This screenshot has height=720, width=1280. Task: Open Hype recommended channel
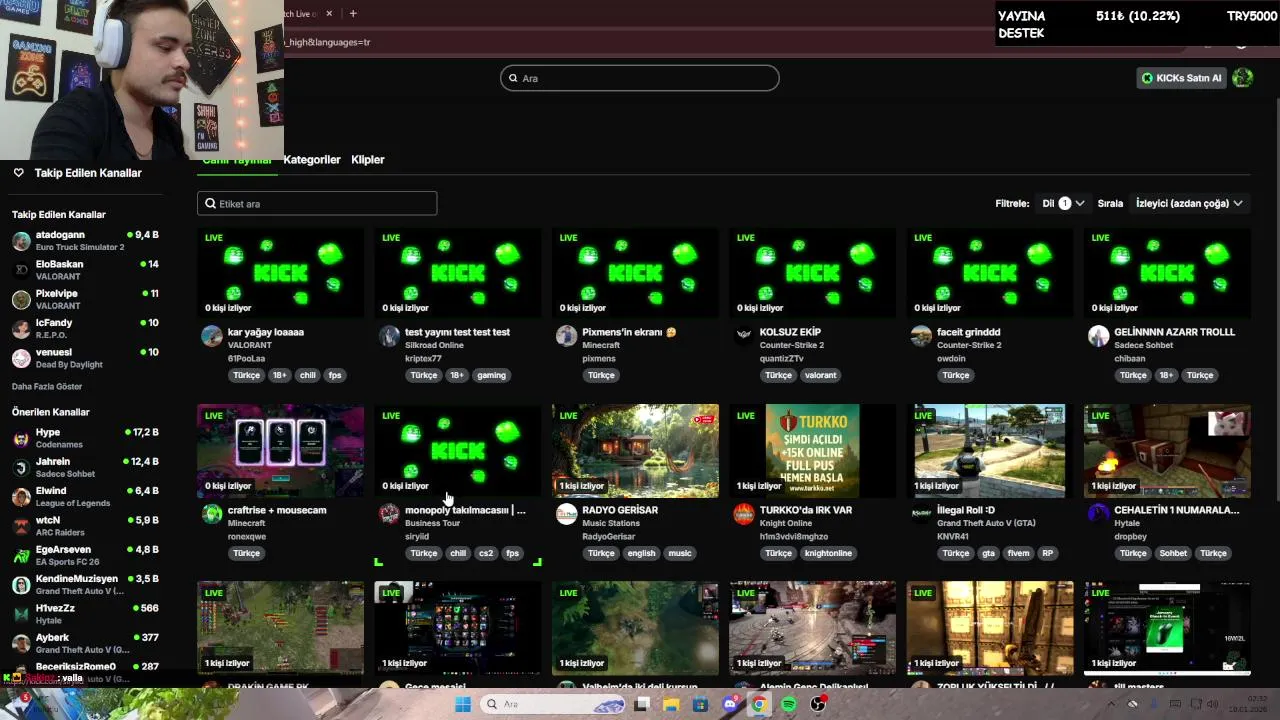(85, 438)
